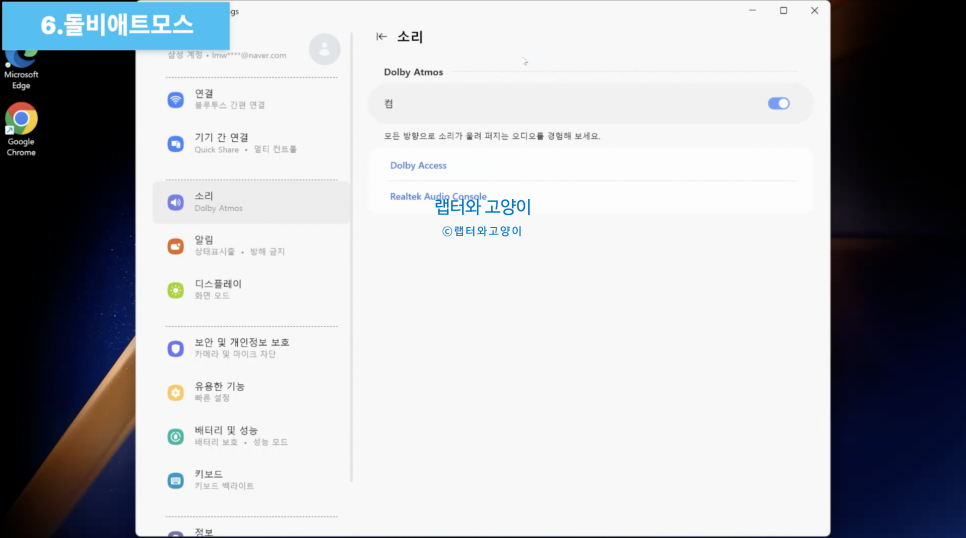Select 알림 settings entry
This screenshot has width=966, height=538.
251,247
